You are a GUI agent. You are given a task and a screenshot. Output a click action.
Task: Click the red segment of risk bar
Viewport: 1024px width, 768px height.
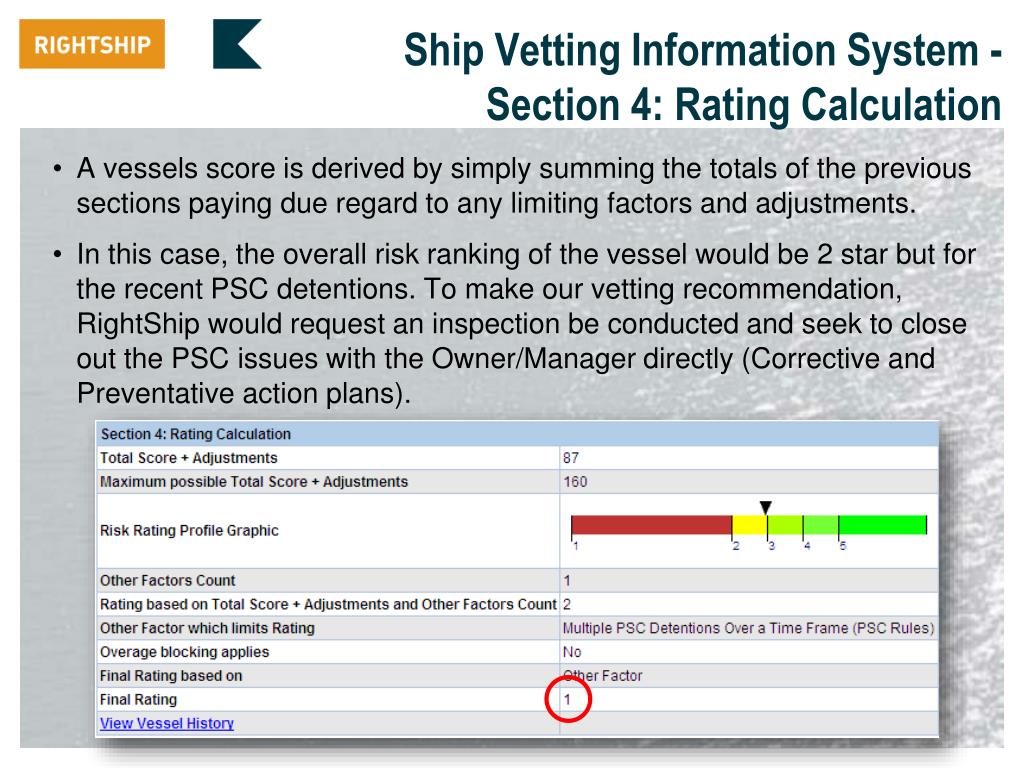[x=651, y=524]
